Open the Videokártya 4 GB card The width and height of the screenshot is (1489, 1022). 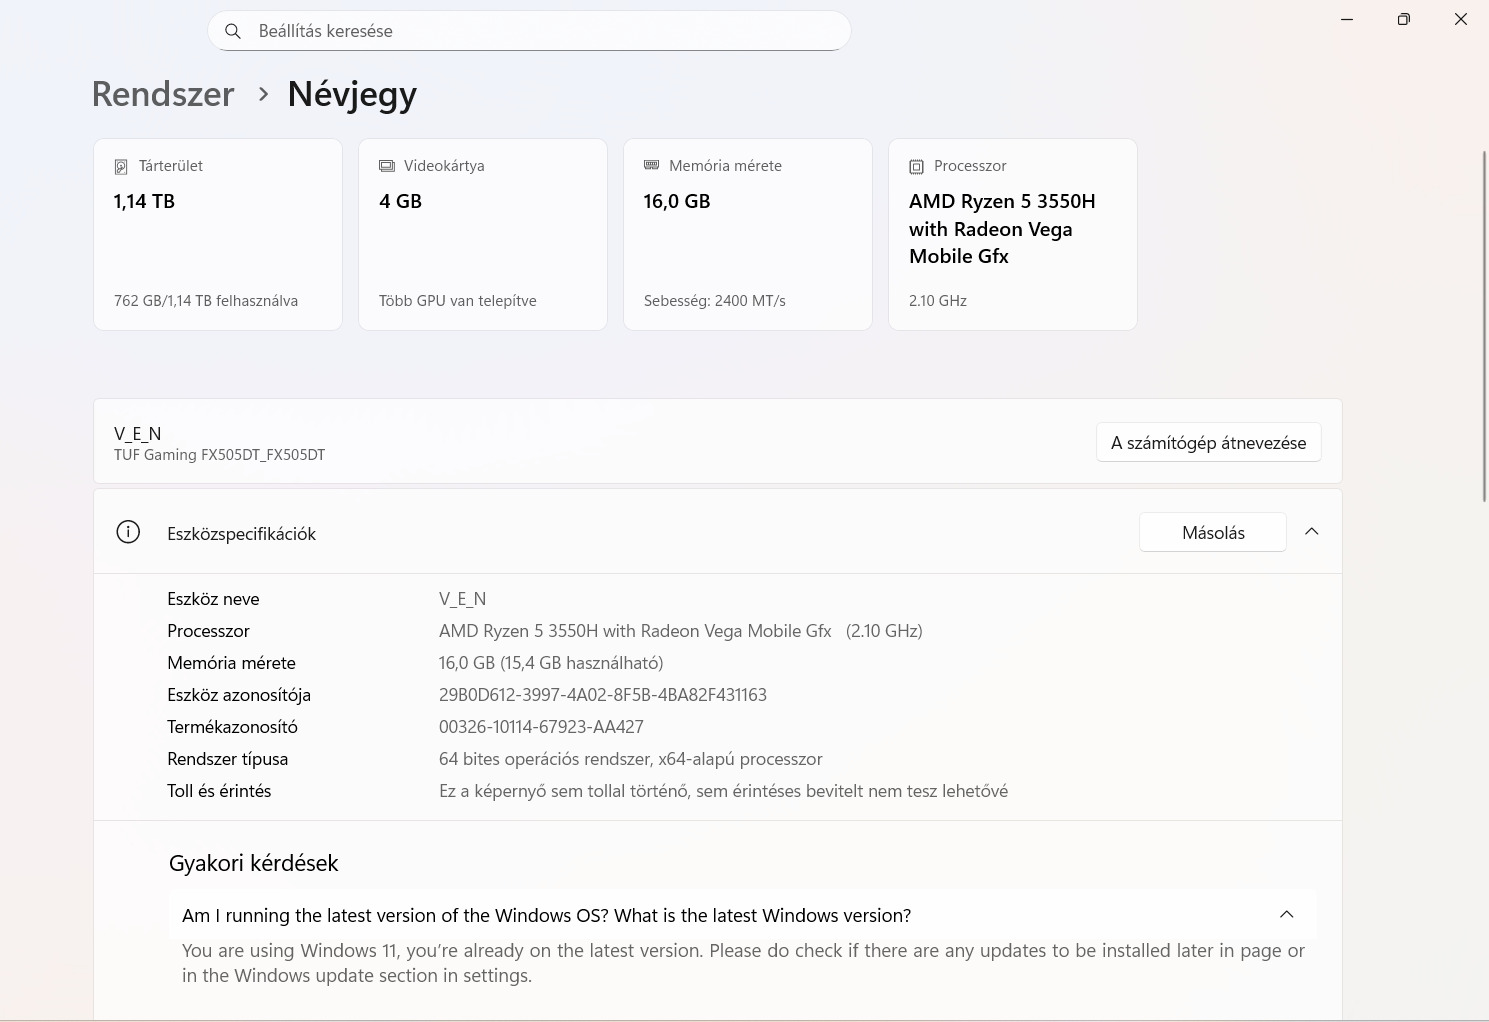[x=483, y=234]
